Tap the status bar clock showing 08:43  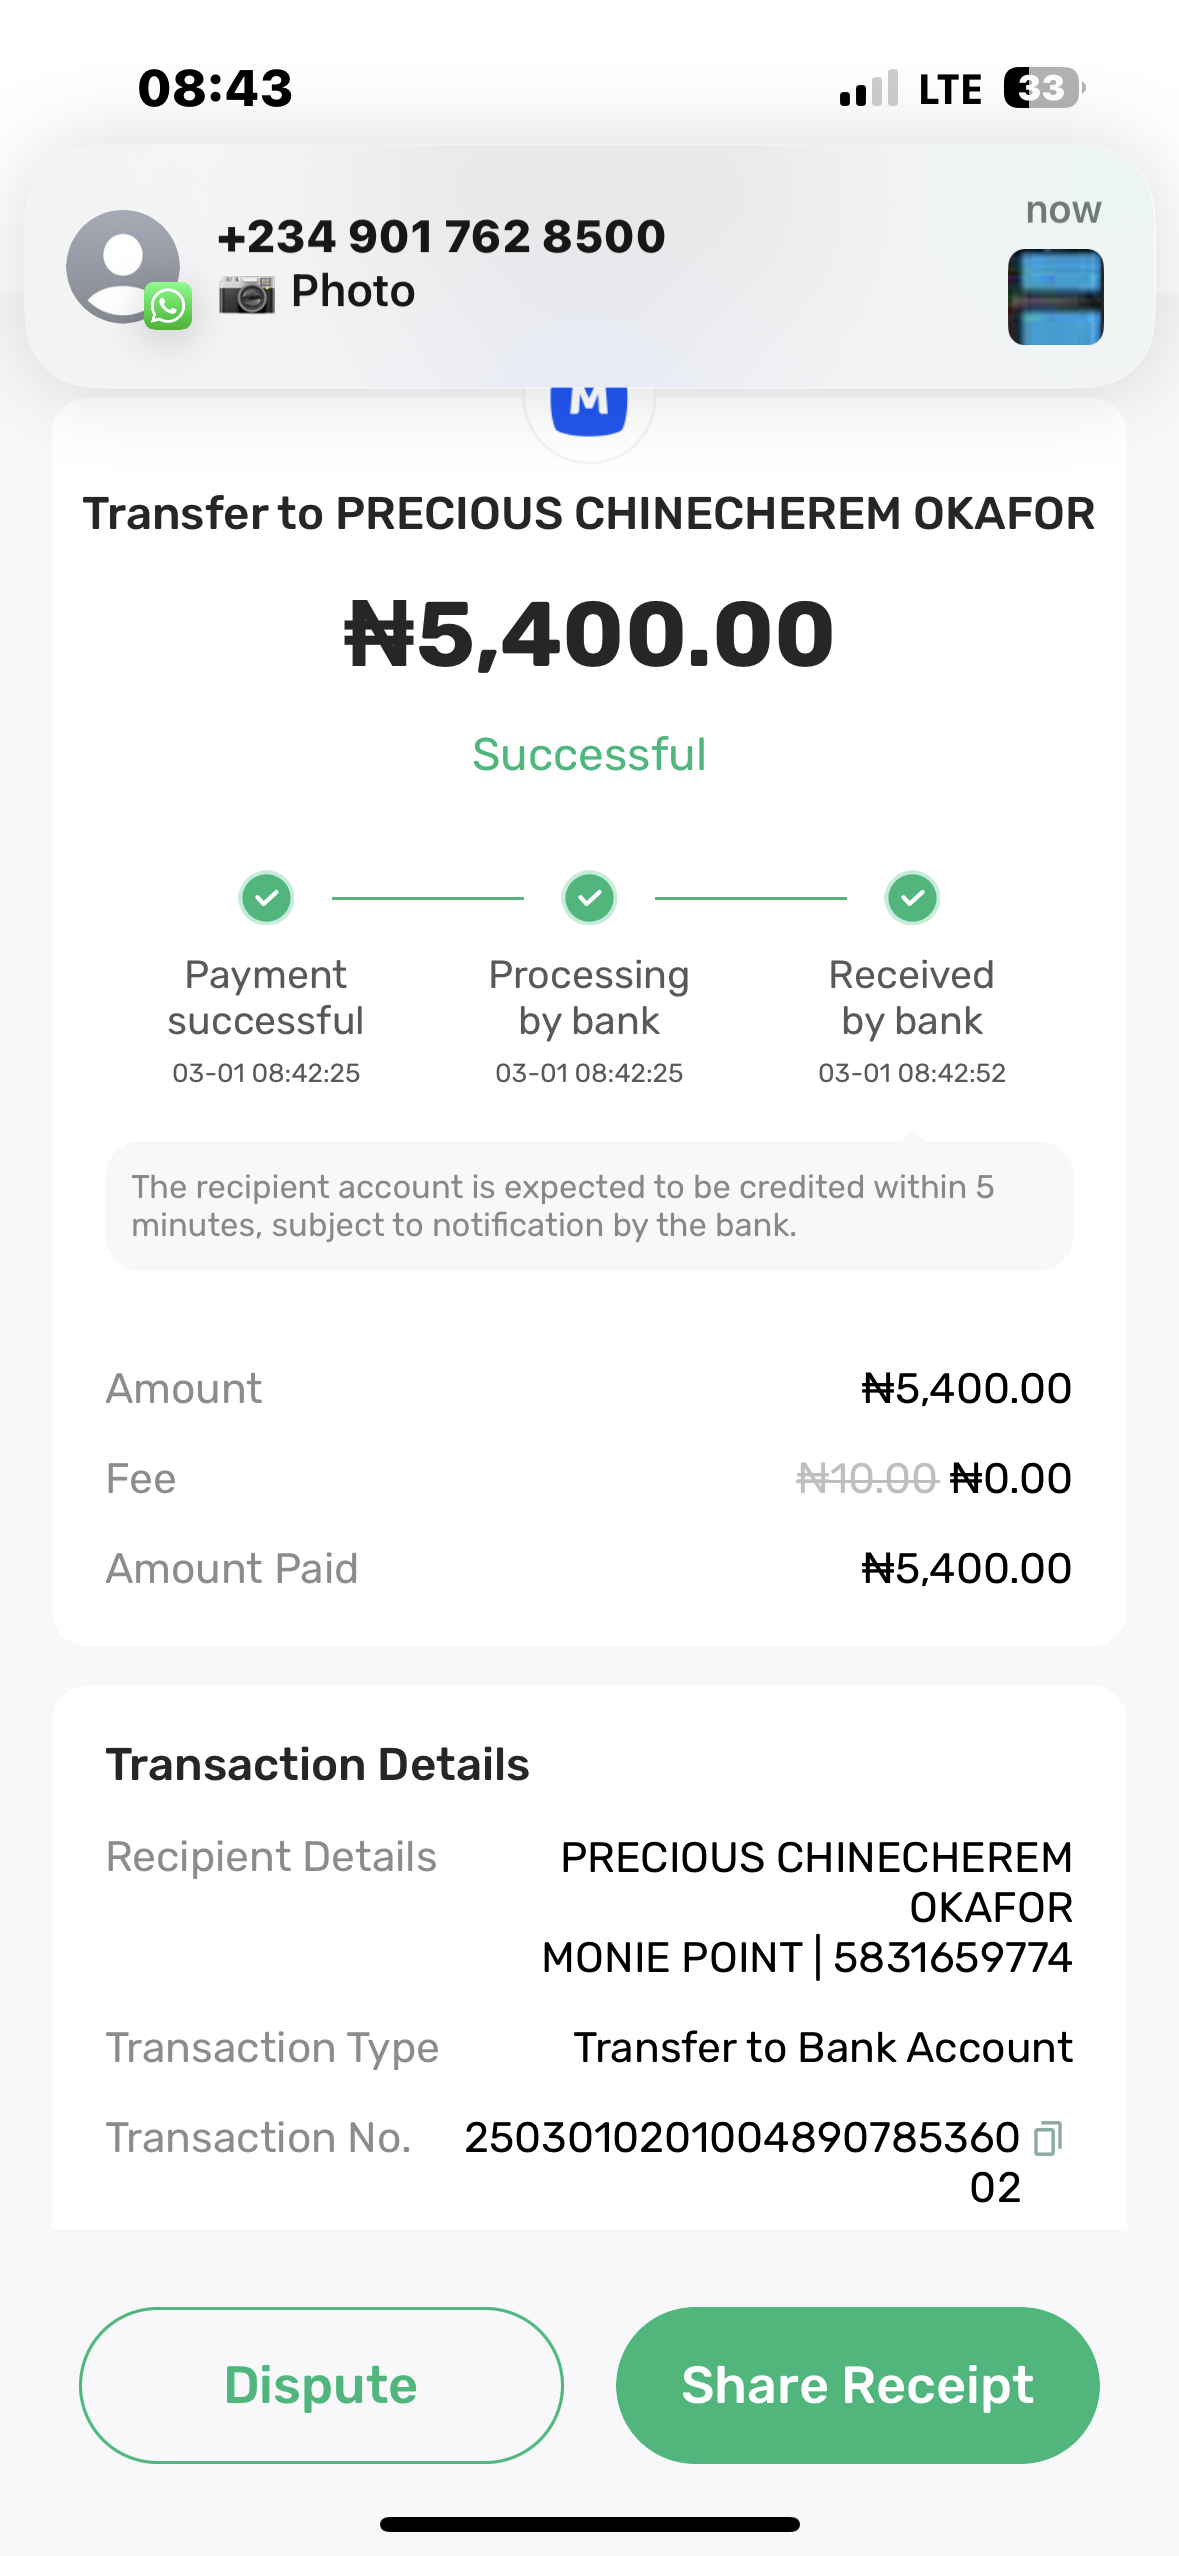215,88
